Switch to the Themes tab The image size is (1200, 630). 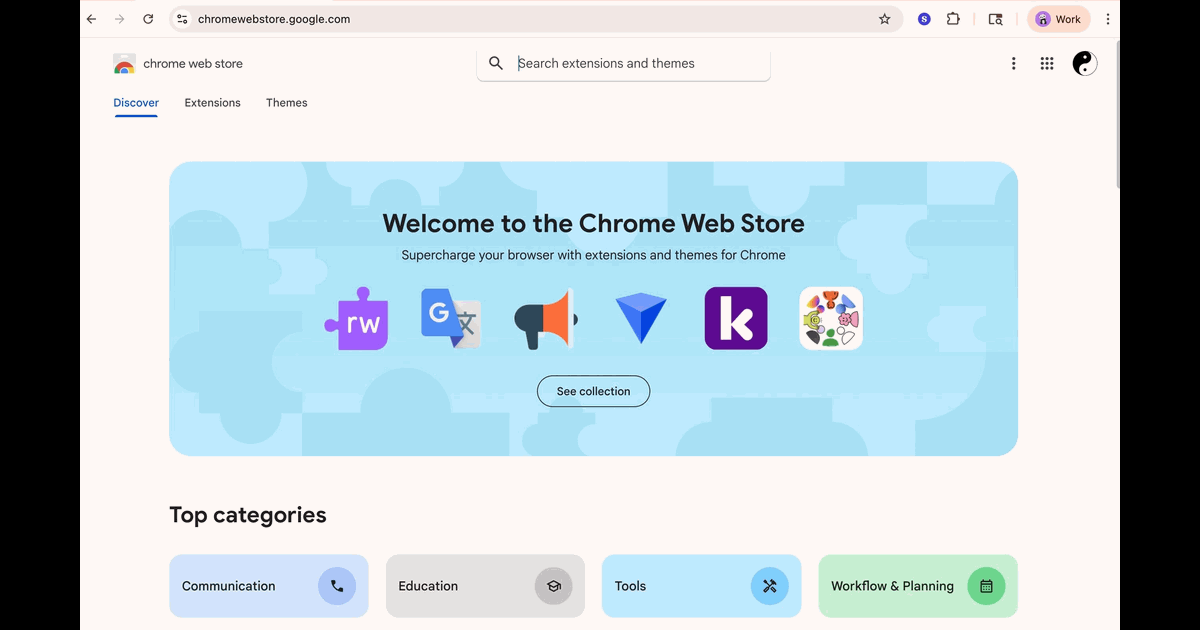[x=287, y=103]
